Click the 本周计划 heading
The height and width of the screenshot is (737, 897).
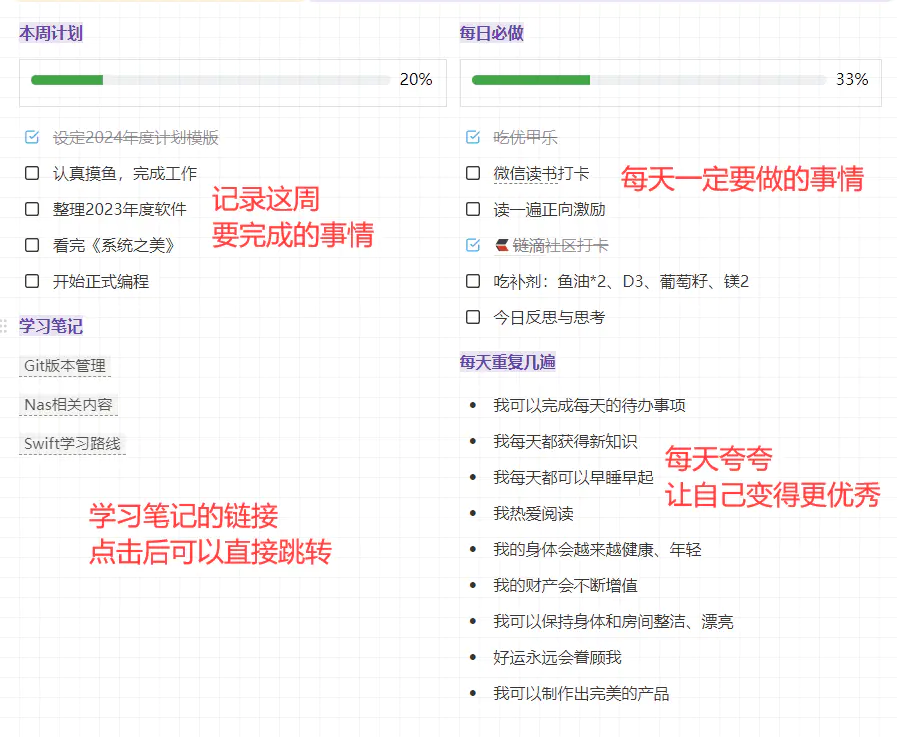click(51, 33)
